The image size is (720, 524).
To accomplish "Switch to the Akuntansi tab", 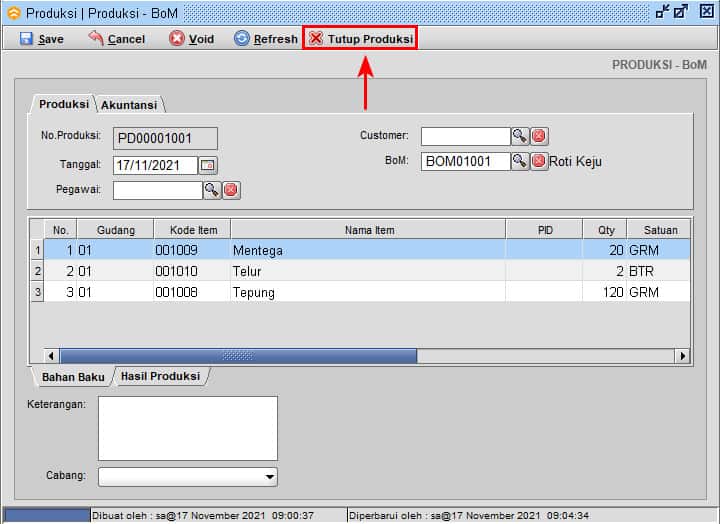I will [x=129, y=105].
